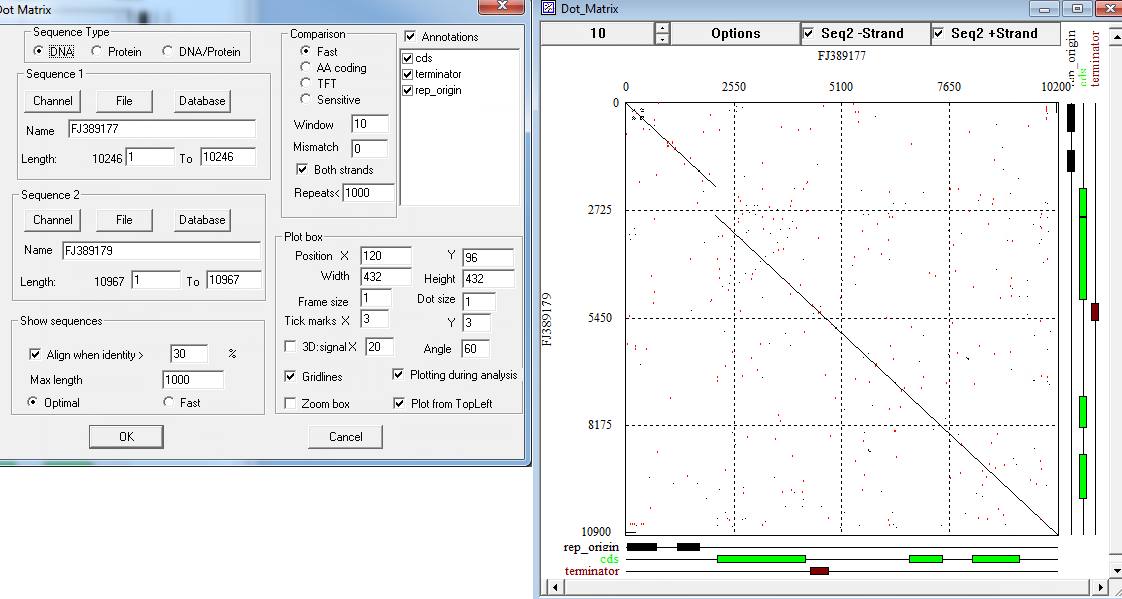Choose AA coding comparison mode

click(x=306, y=68)
